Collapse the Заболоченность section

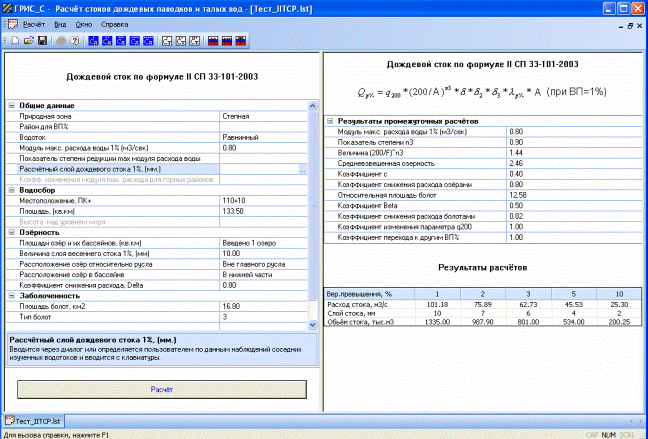12,296
